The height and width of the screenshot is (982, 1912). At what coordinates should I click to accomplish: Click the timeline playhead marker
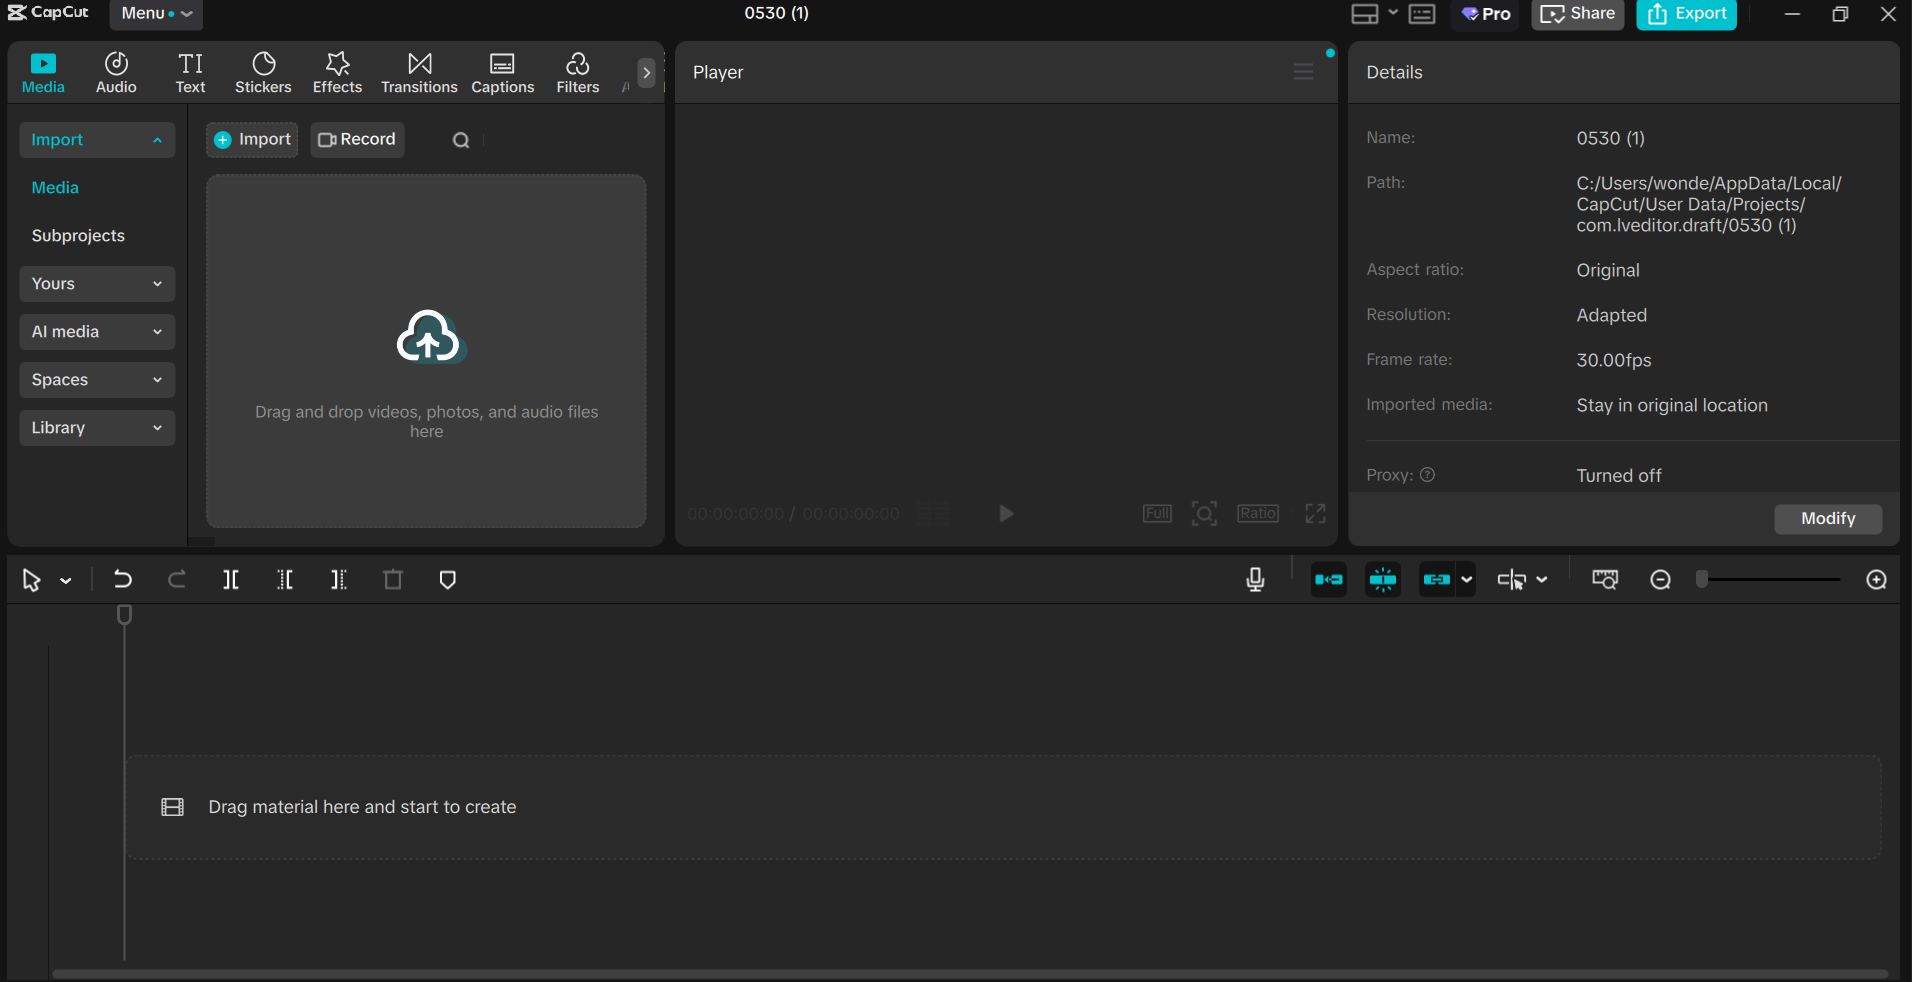(124, 615)
